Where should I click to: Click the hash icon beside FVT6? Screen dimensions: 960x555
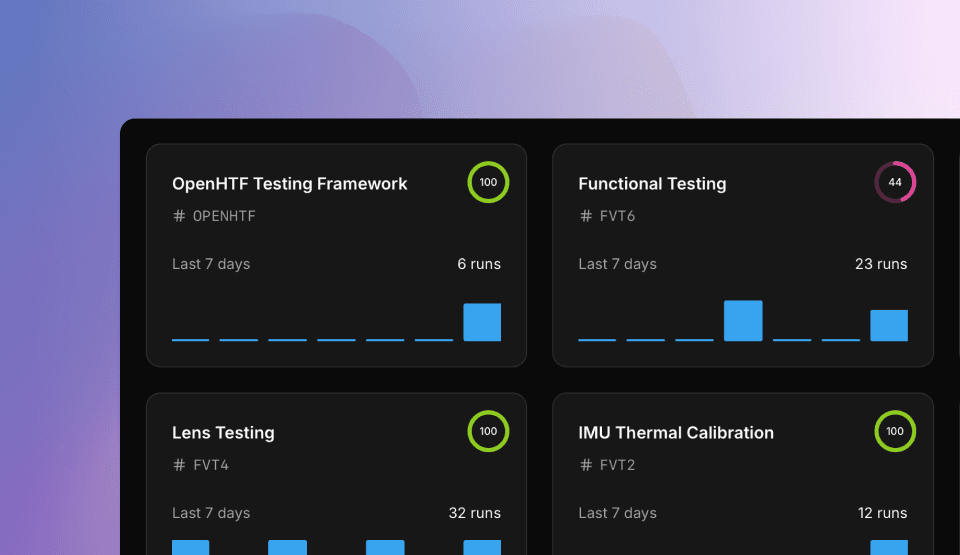point(586,216)
